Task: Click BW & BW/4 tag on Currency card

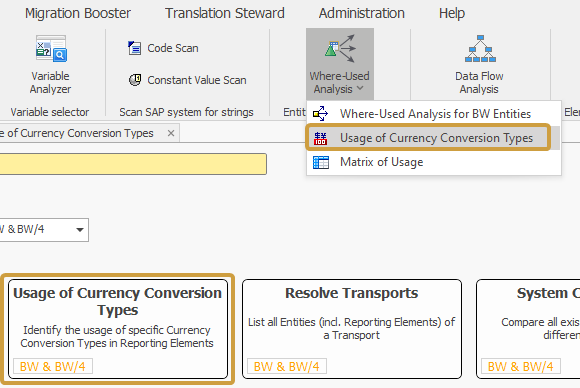Action: (53, 367)
